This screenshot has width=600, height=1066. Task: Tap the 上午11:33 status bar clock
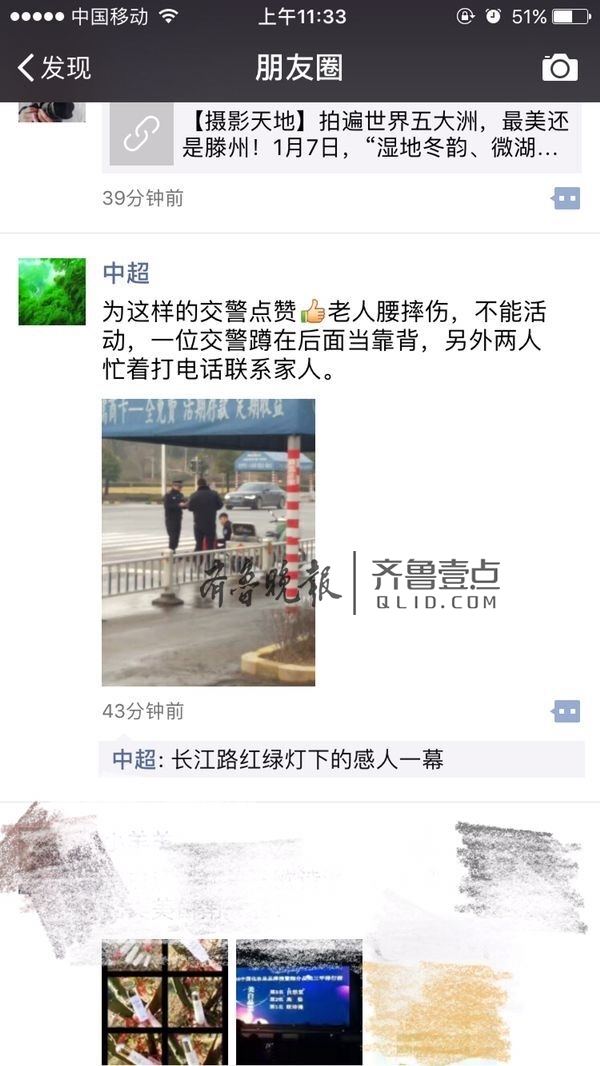(x=302, y=16)
